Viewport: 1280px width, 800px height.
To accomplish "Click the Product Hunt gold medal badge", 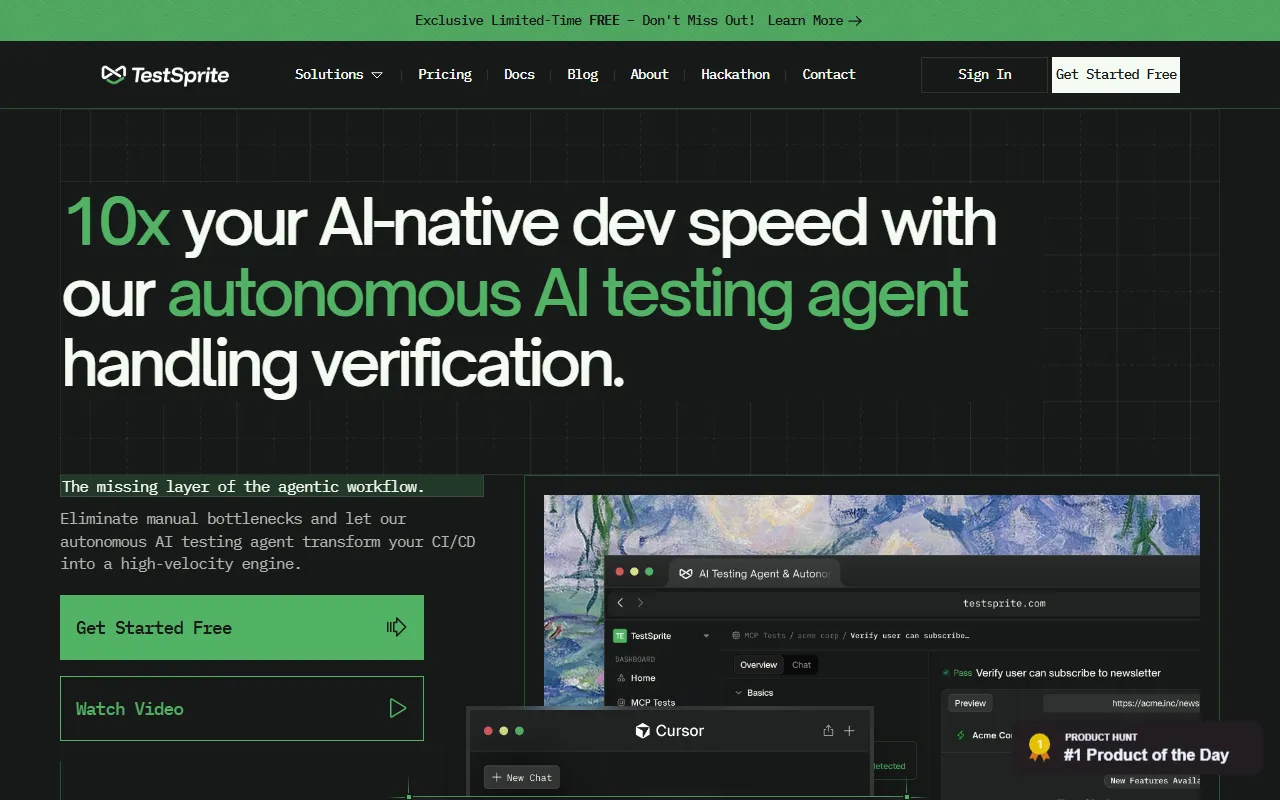I will pos(1040,746).
